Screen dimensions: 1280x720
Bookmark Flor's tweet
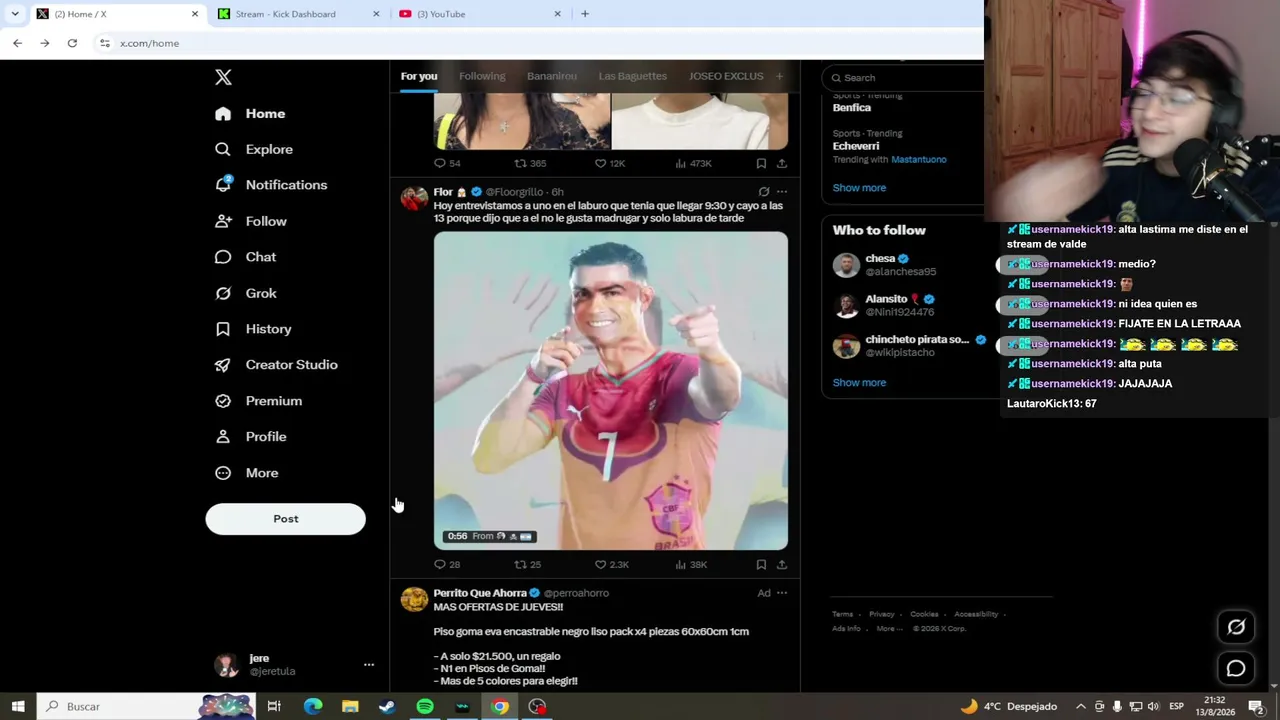click(x=761, y=564)
